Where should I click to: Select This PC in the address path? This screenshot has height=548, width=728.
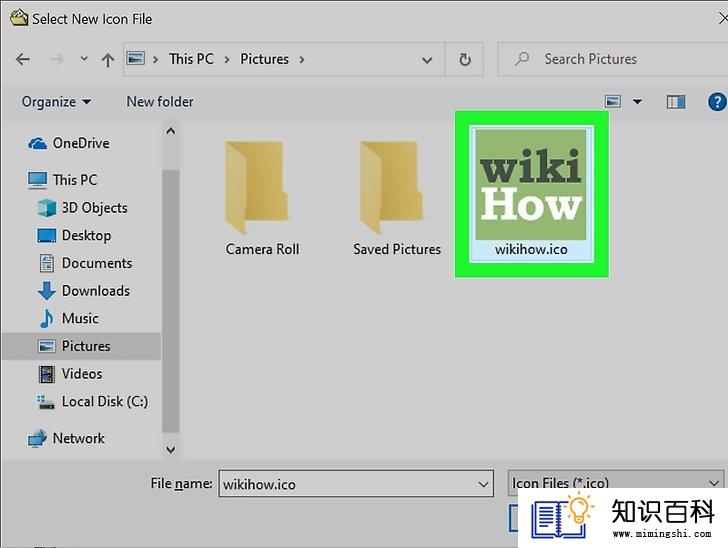coord(191,59)
